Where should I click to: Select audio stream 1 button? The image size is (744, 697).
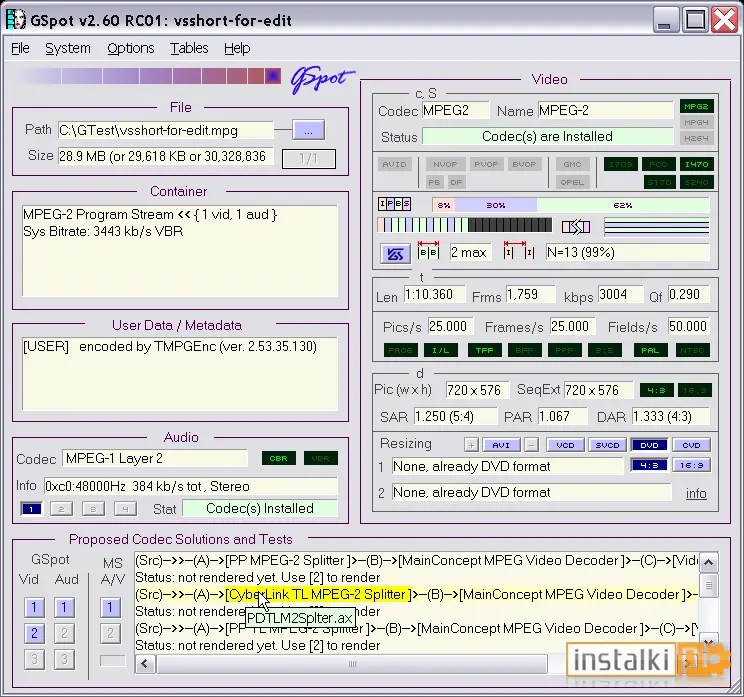(31, 509)
